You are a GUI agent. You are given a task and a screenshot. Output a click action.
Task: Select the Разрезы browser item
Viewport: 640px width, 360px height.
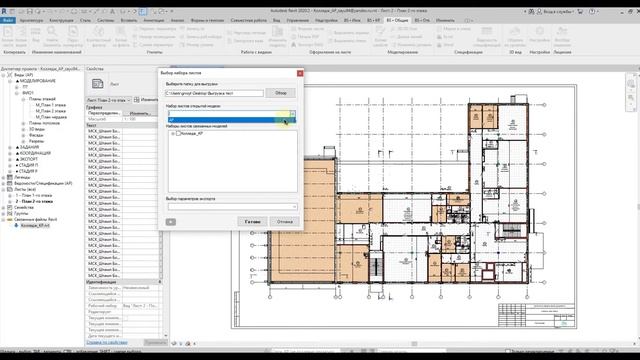pos(36,141)
